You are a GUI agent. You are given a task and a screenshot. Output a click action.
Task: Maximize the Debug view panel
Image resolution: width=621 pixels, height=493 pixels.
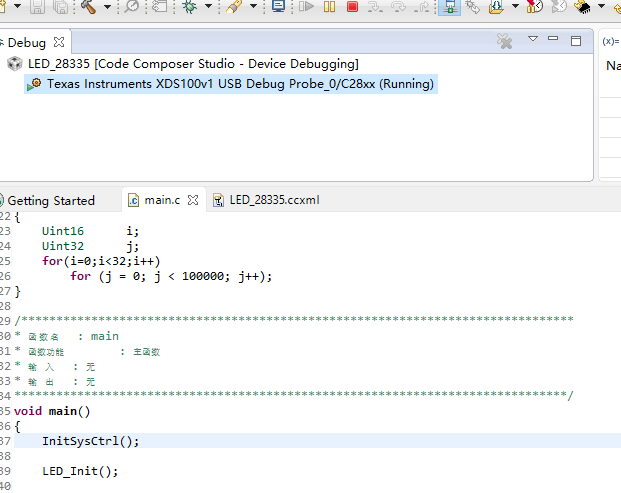pyautogui.click(x=576, y=41)
